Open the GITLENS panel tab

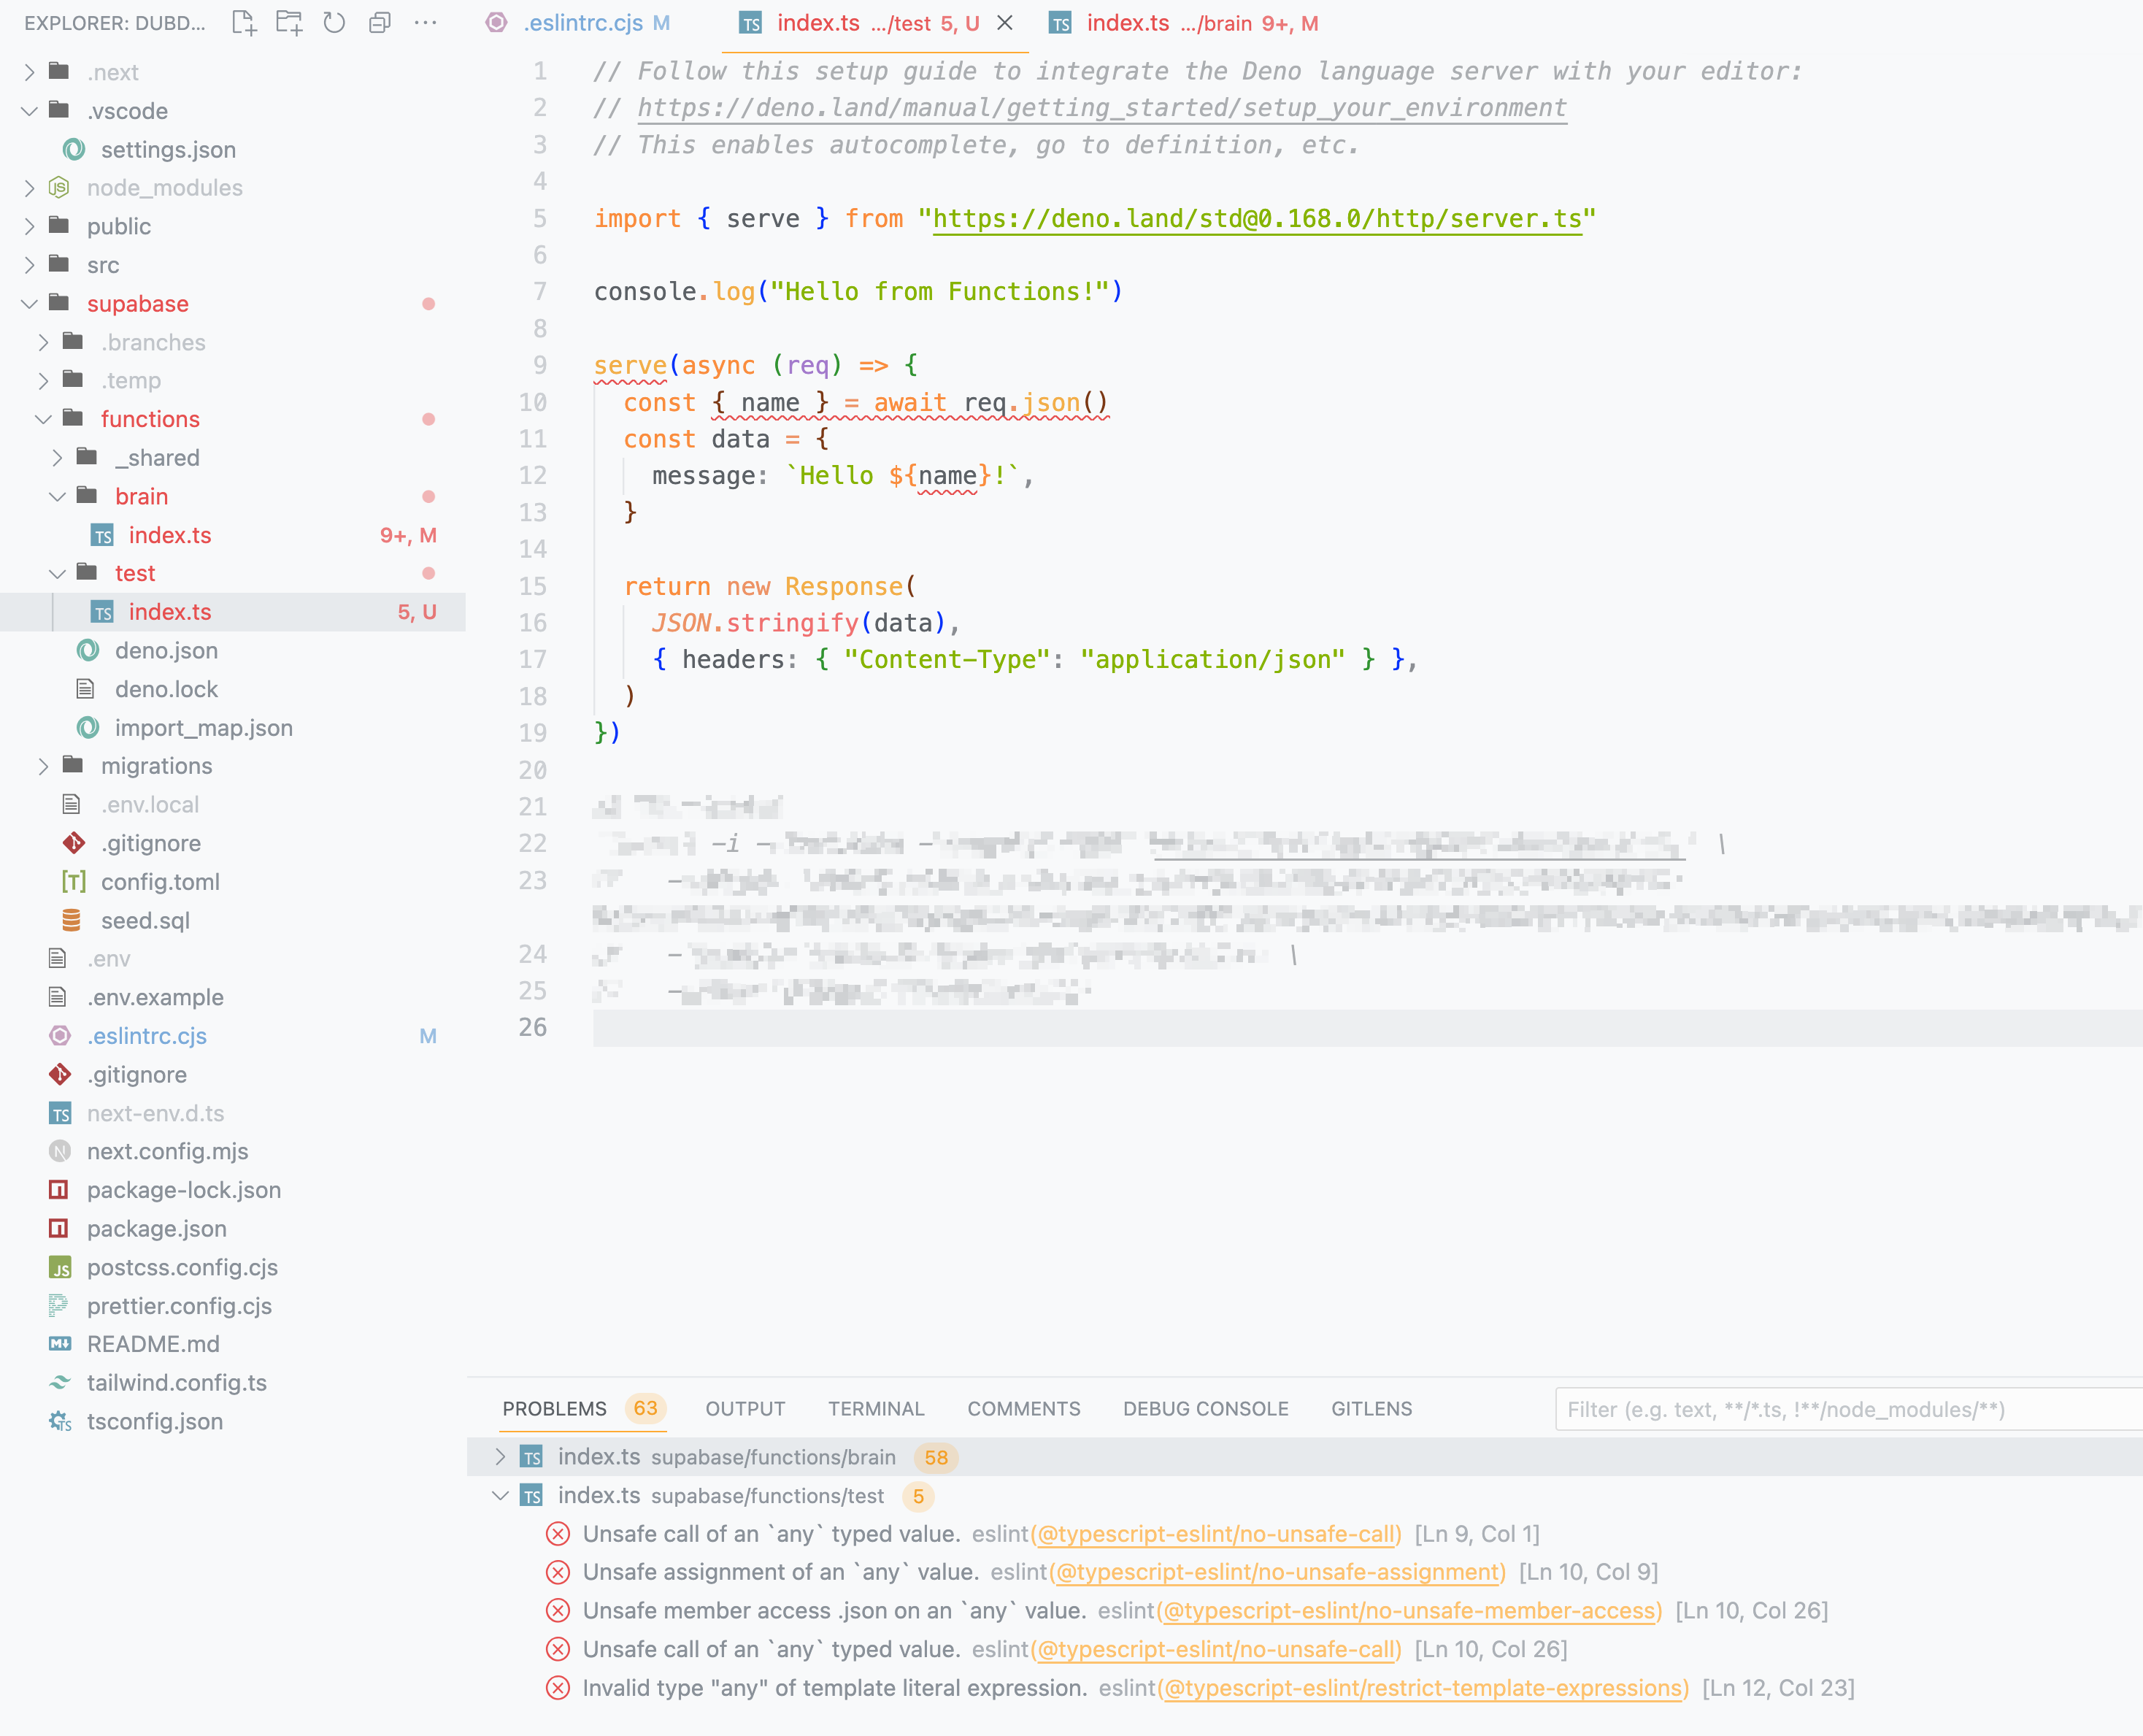(1371, 1409)
